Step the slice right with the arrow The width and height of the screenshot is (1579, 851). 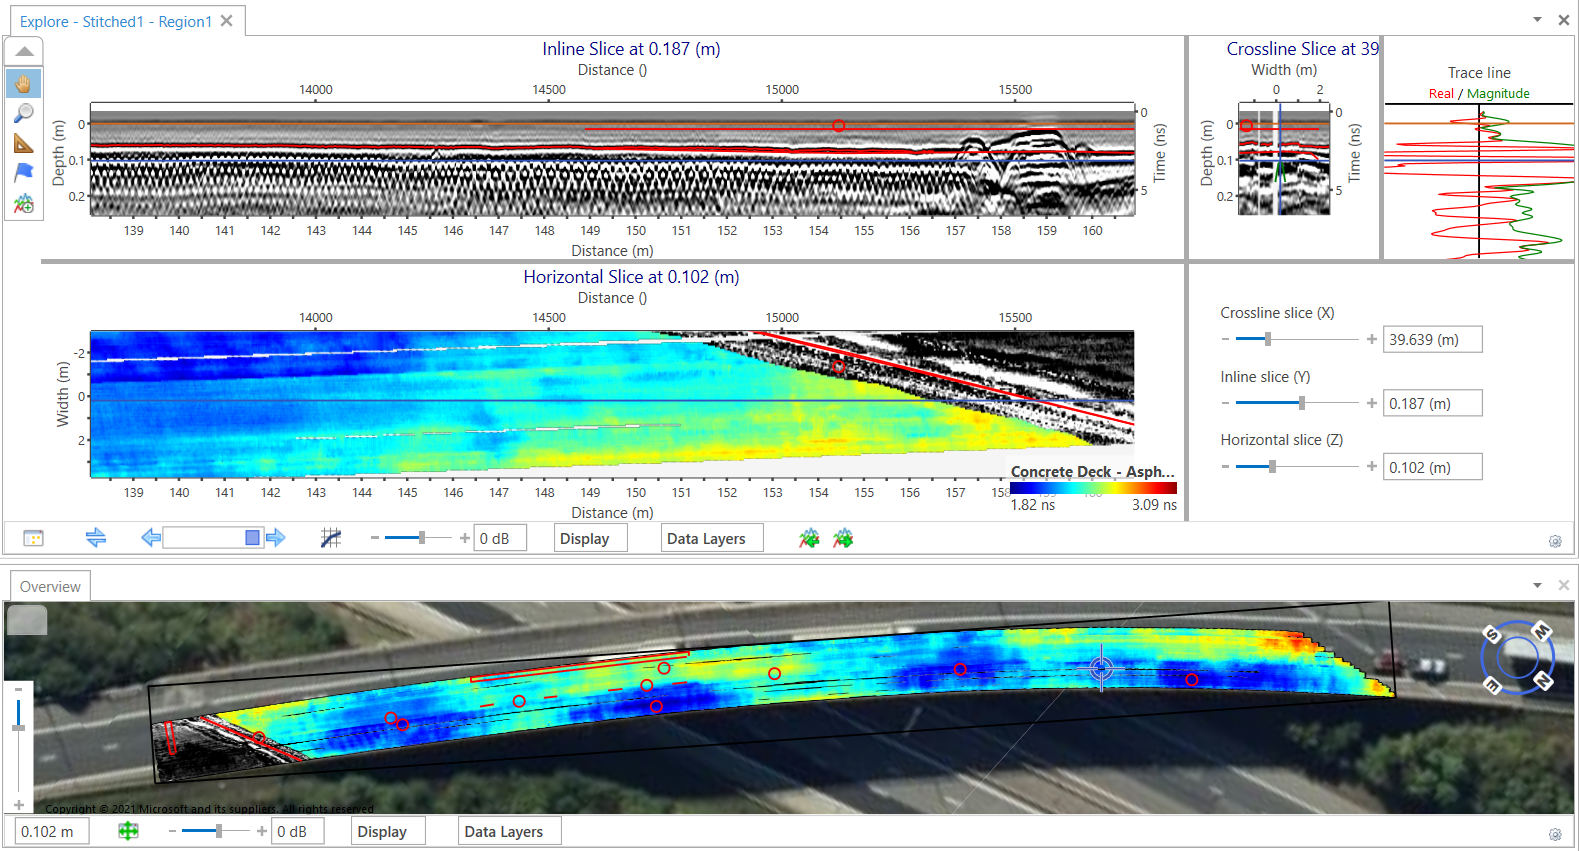tap(276, 538)
